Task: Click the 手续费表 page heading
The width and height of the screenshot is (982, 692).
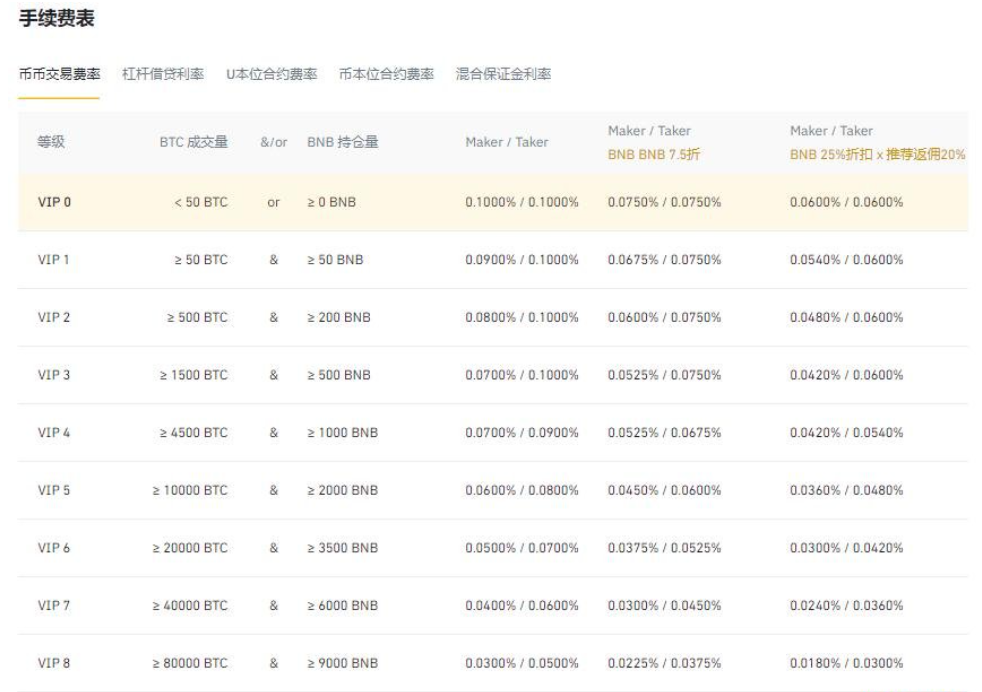Action: pyautogui.click(x=57, y=20)
